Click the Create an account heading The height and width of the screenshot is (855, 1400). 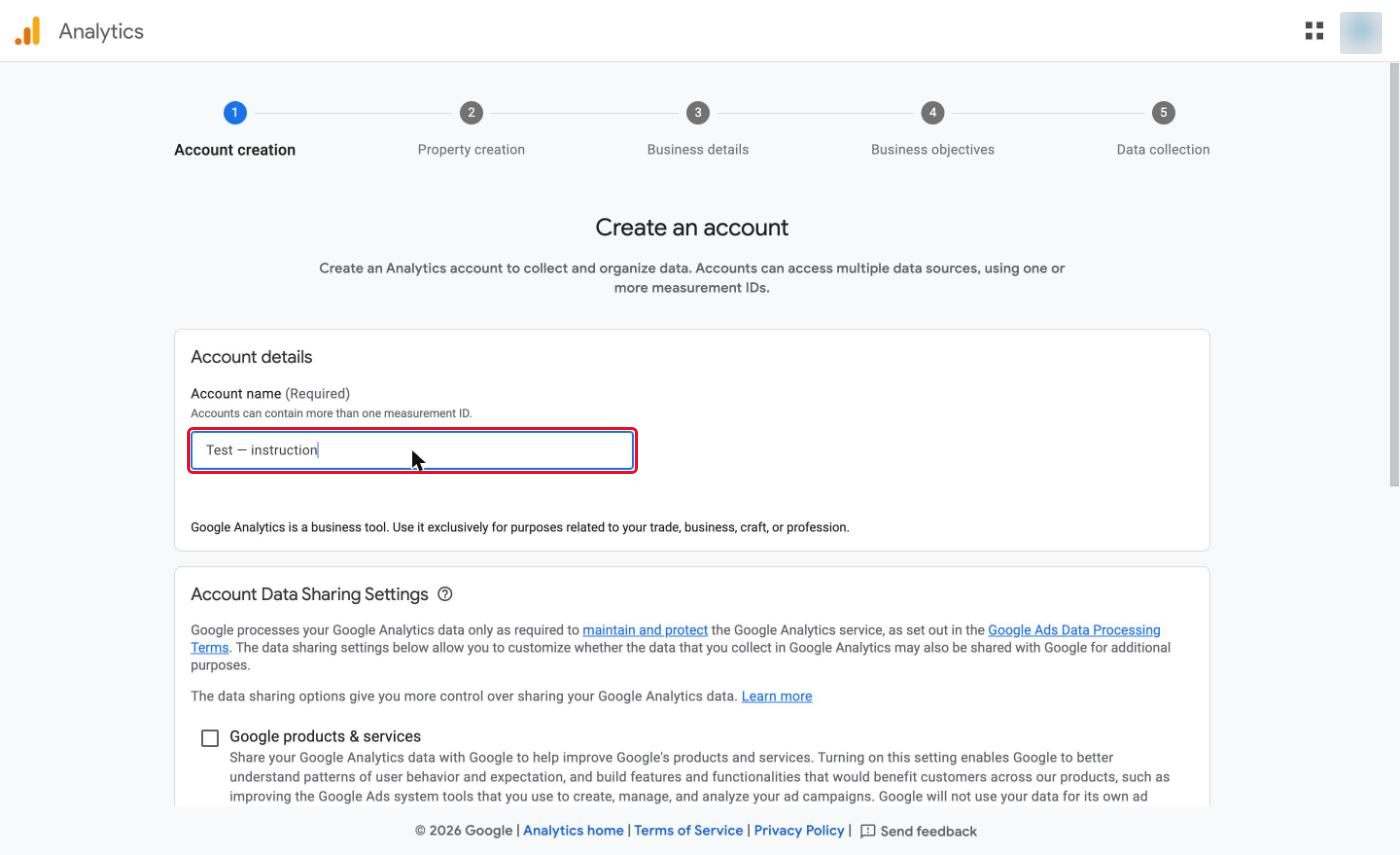pyautogui.click(x=692, y=228)
